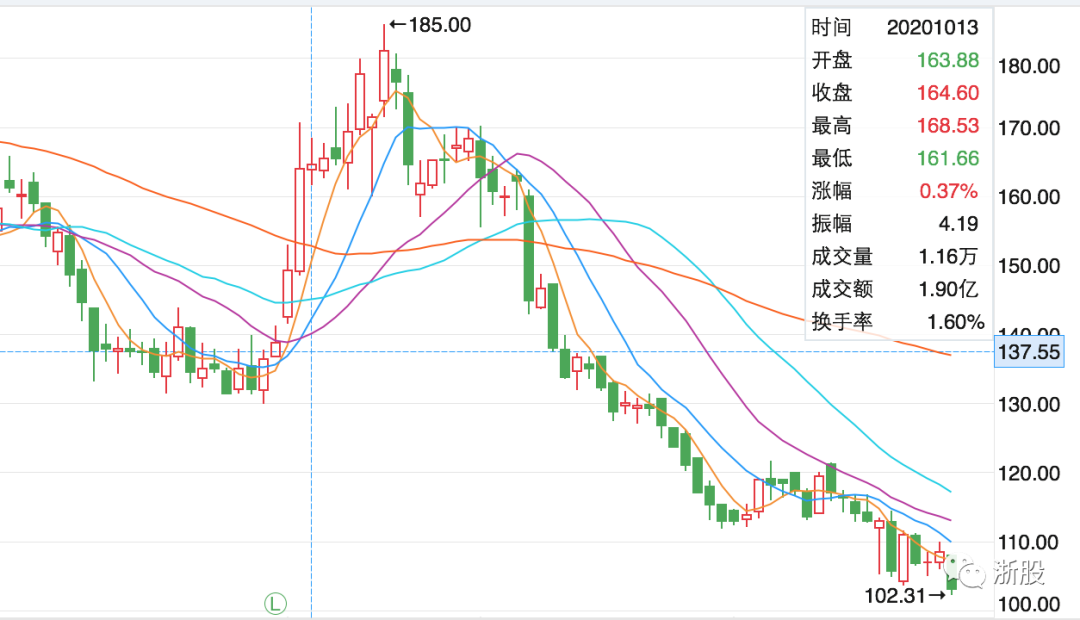The image size is (1080, 620).
Task: Select the 成交量 value 1.16万
Action: click(948, 256)
